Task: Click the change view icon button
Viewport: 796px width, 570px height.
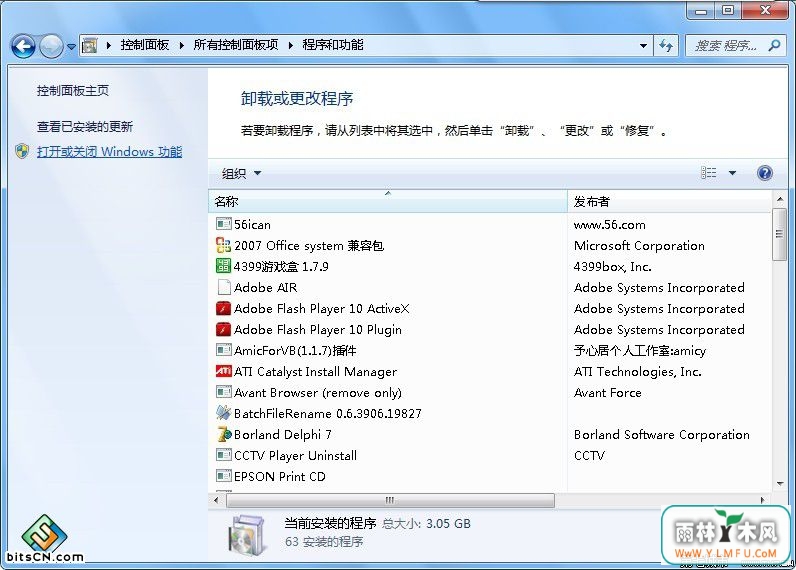Action: [709, 173]
